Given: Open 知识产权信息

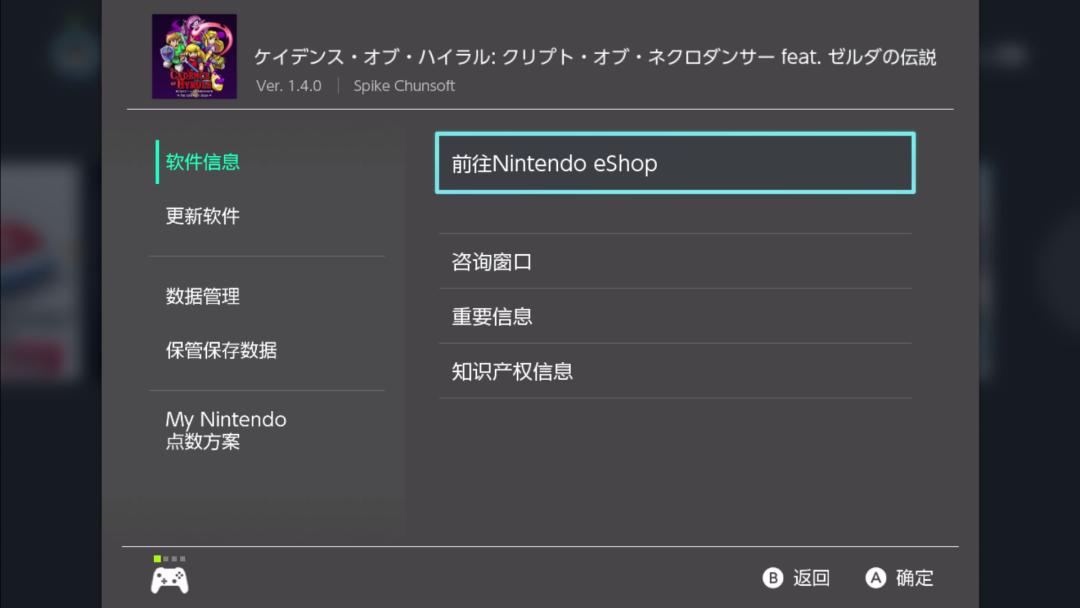Looking at the screenshot, I should tap(512, 371).
